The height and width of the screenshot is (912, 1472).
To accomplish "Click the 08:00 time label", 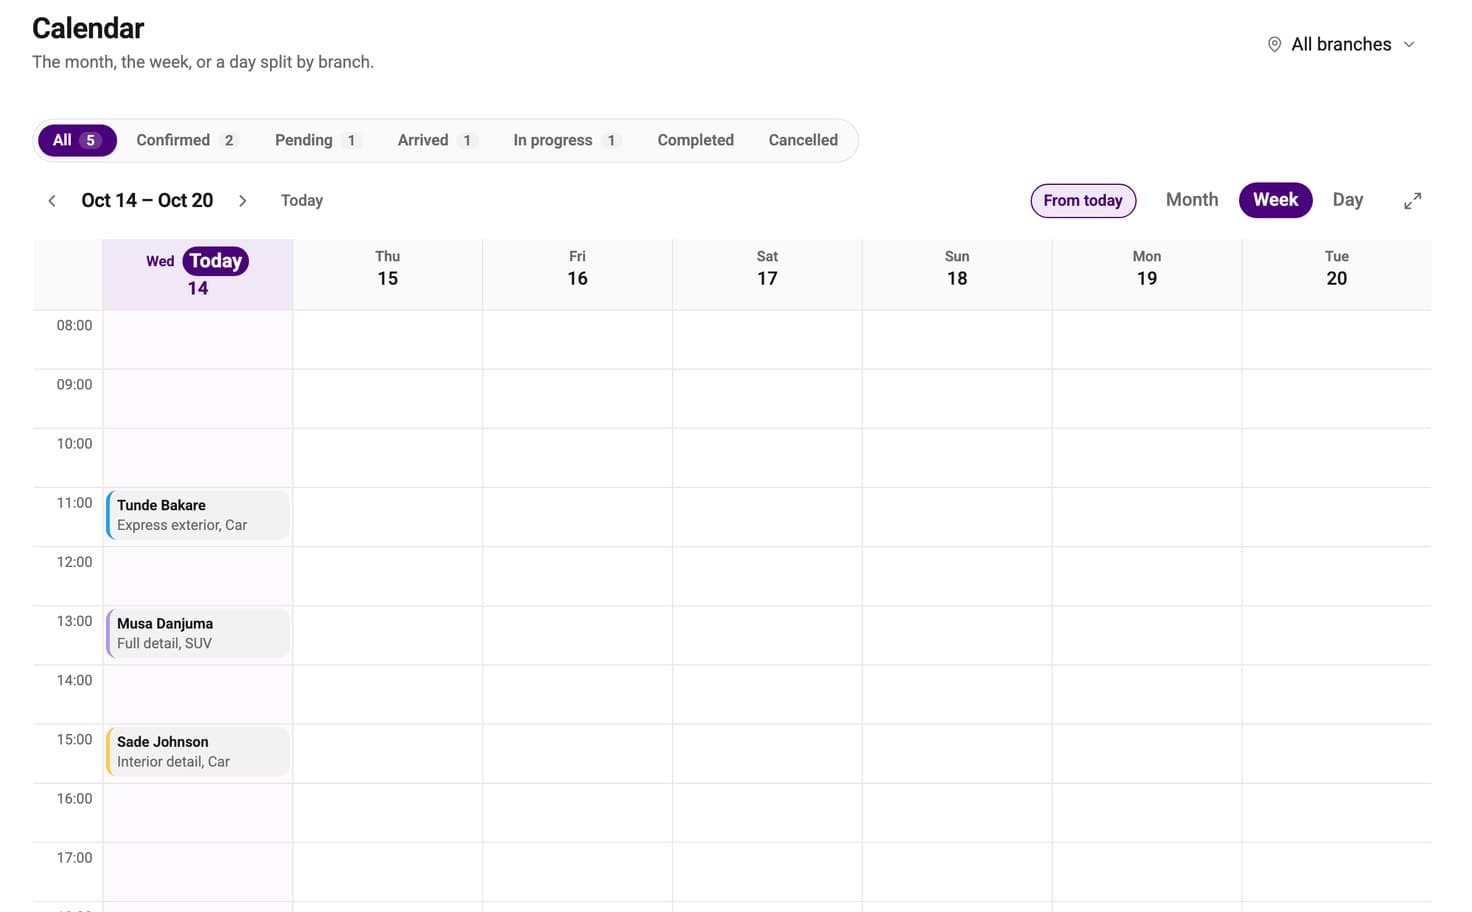I will [74, 326].
